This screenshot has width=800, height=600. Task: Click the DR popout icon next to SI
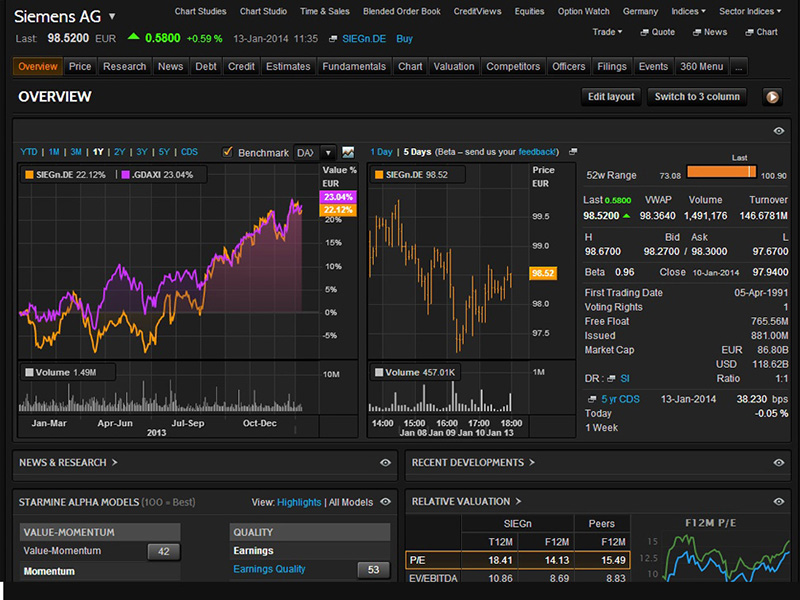point(612,378)
